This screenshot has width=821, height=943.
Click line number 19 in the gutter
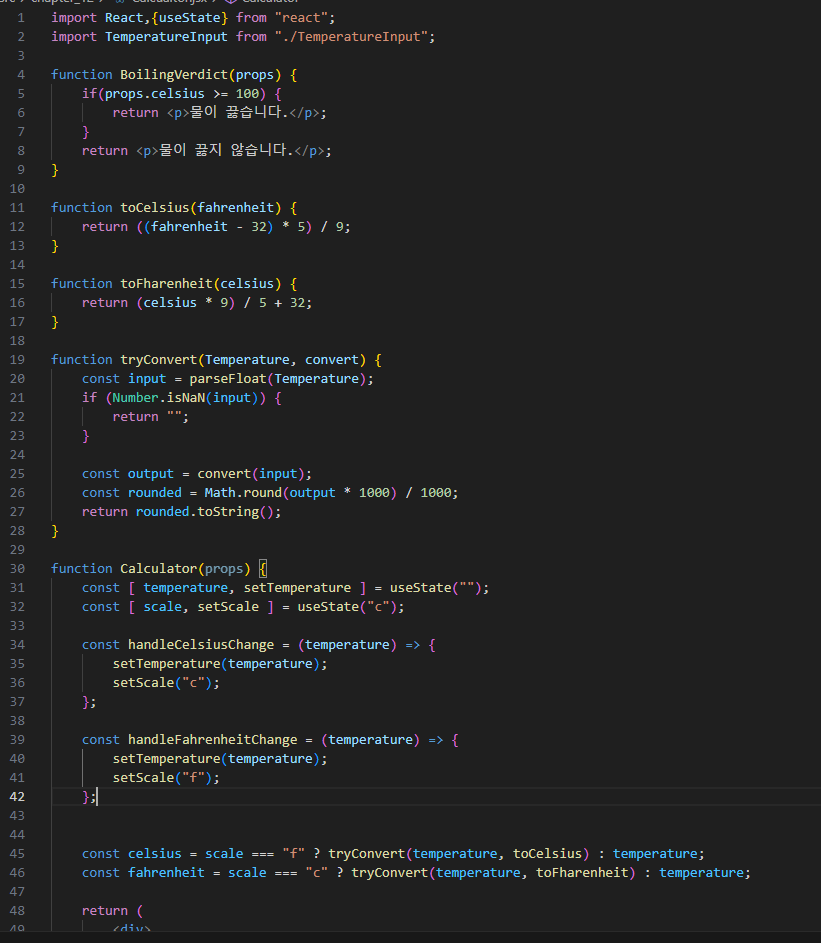17,360
